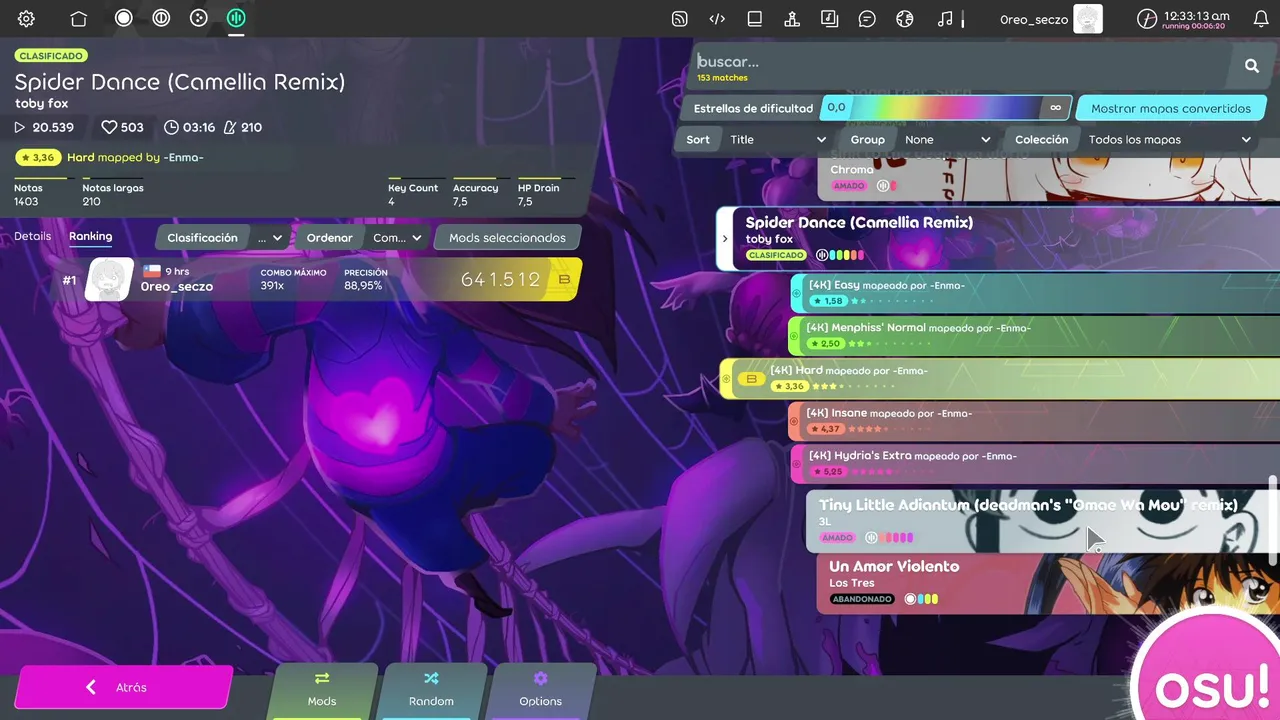This screenshot has width=1280, height=720.
Task: Go to main menu with home icon
Action: point(79,19)
